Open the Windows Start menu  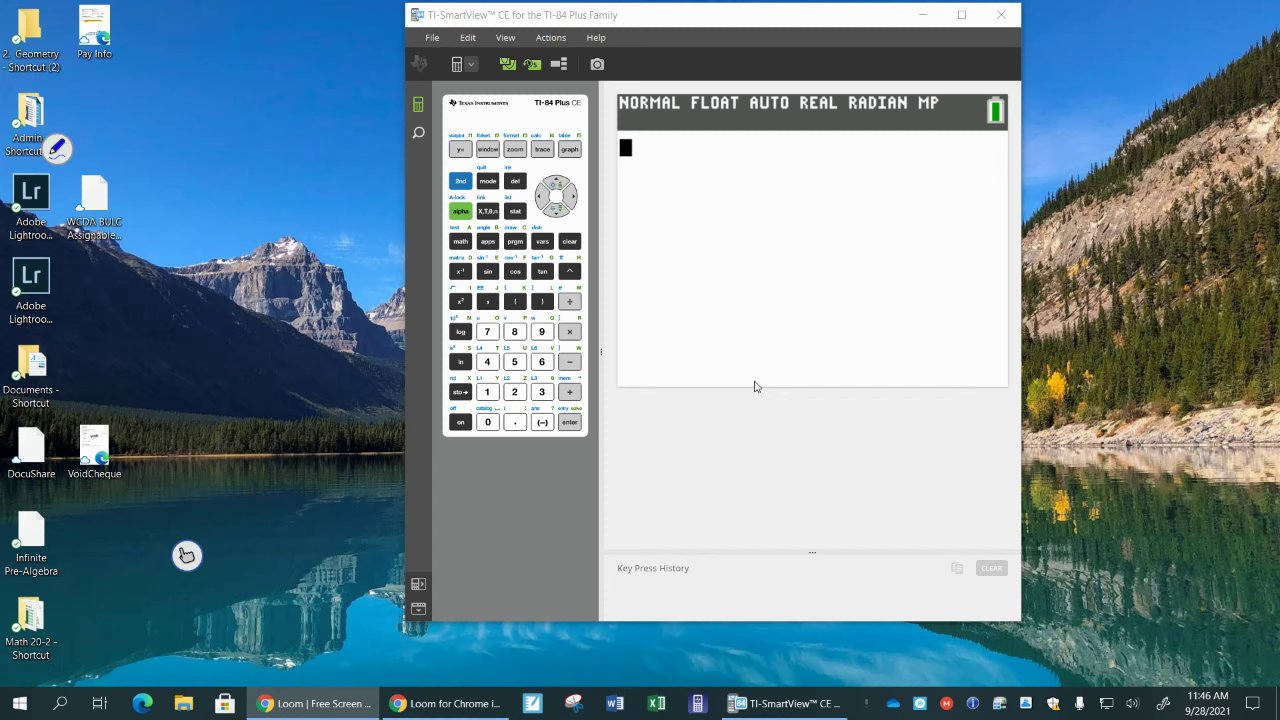pyautogui.click(x=20, y=703)
